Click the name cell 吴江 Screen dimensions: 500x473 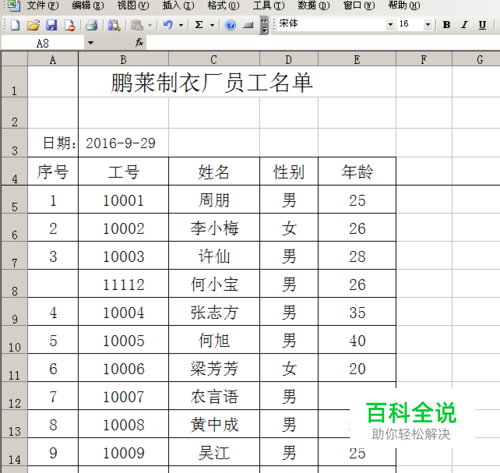click(x=214, y=452)
